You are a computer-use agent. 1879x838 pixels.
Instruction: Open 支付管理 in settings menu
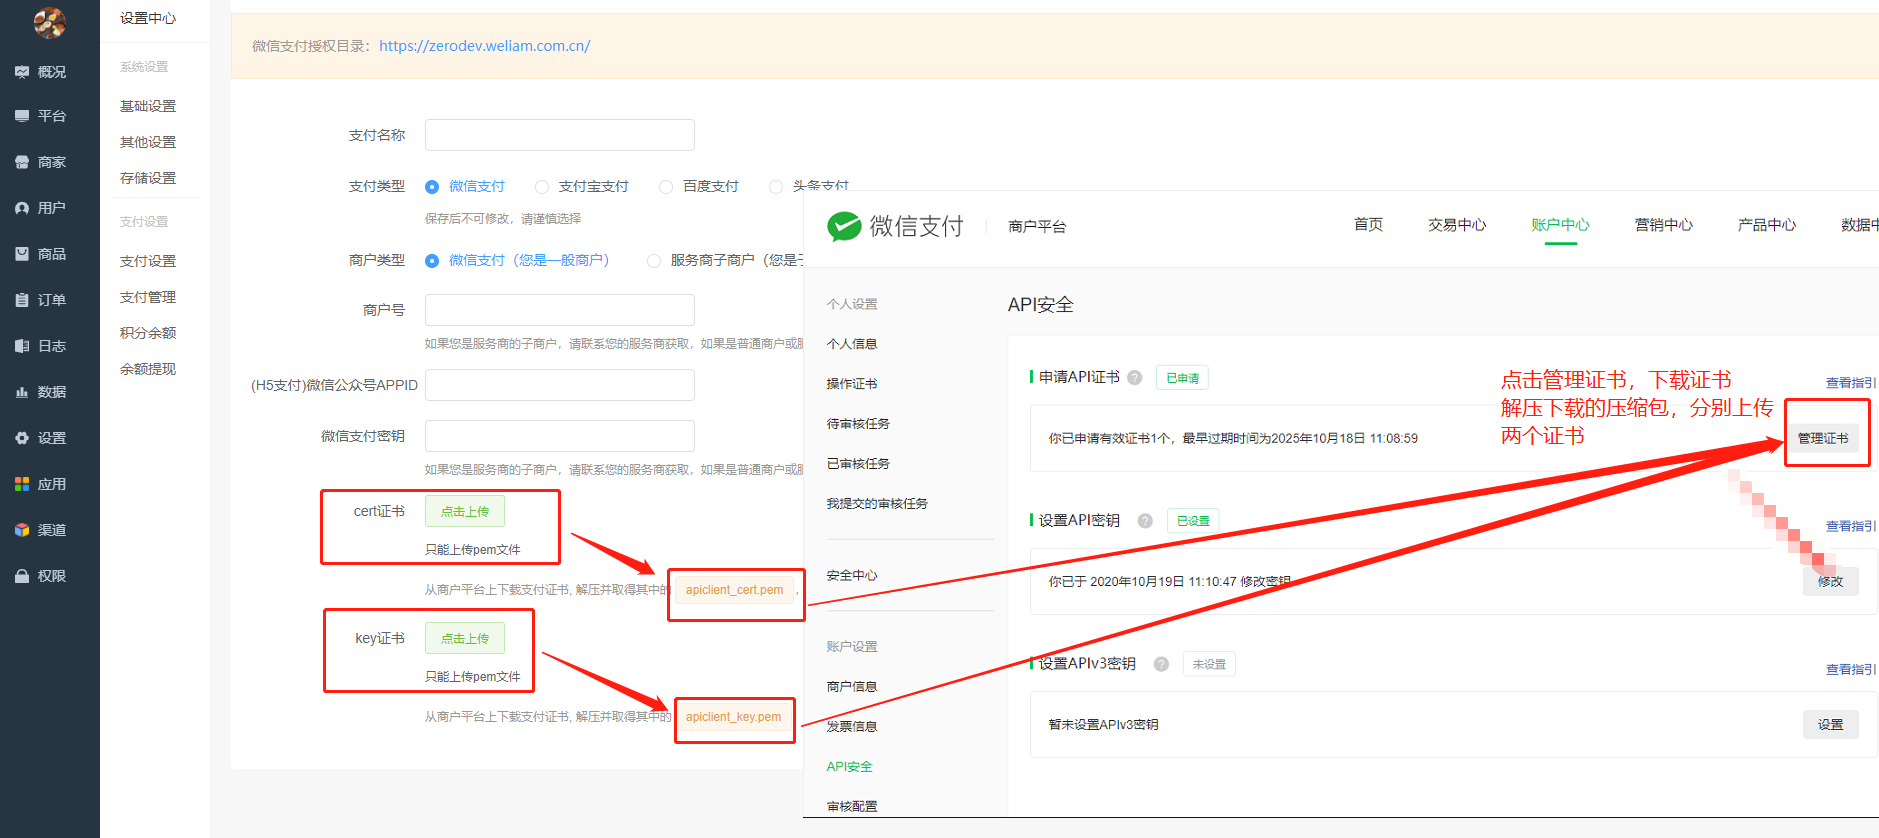148,297
